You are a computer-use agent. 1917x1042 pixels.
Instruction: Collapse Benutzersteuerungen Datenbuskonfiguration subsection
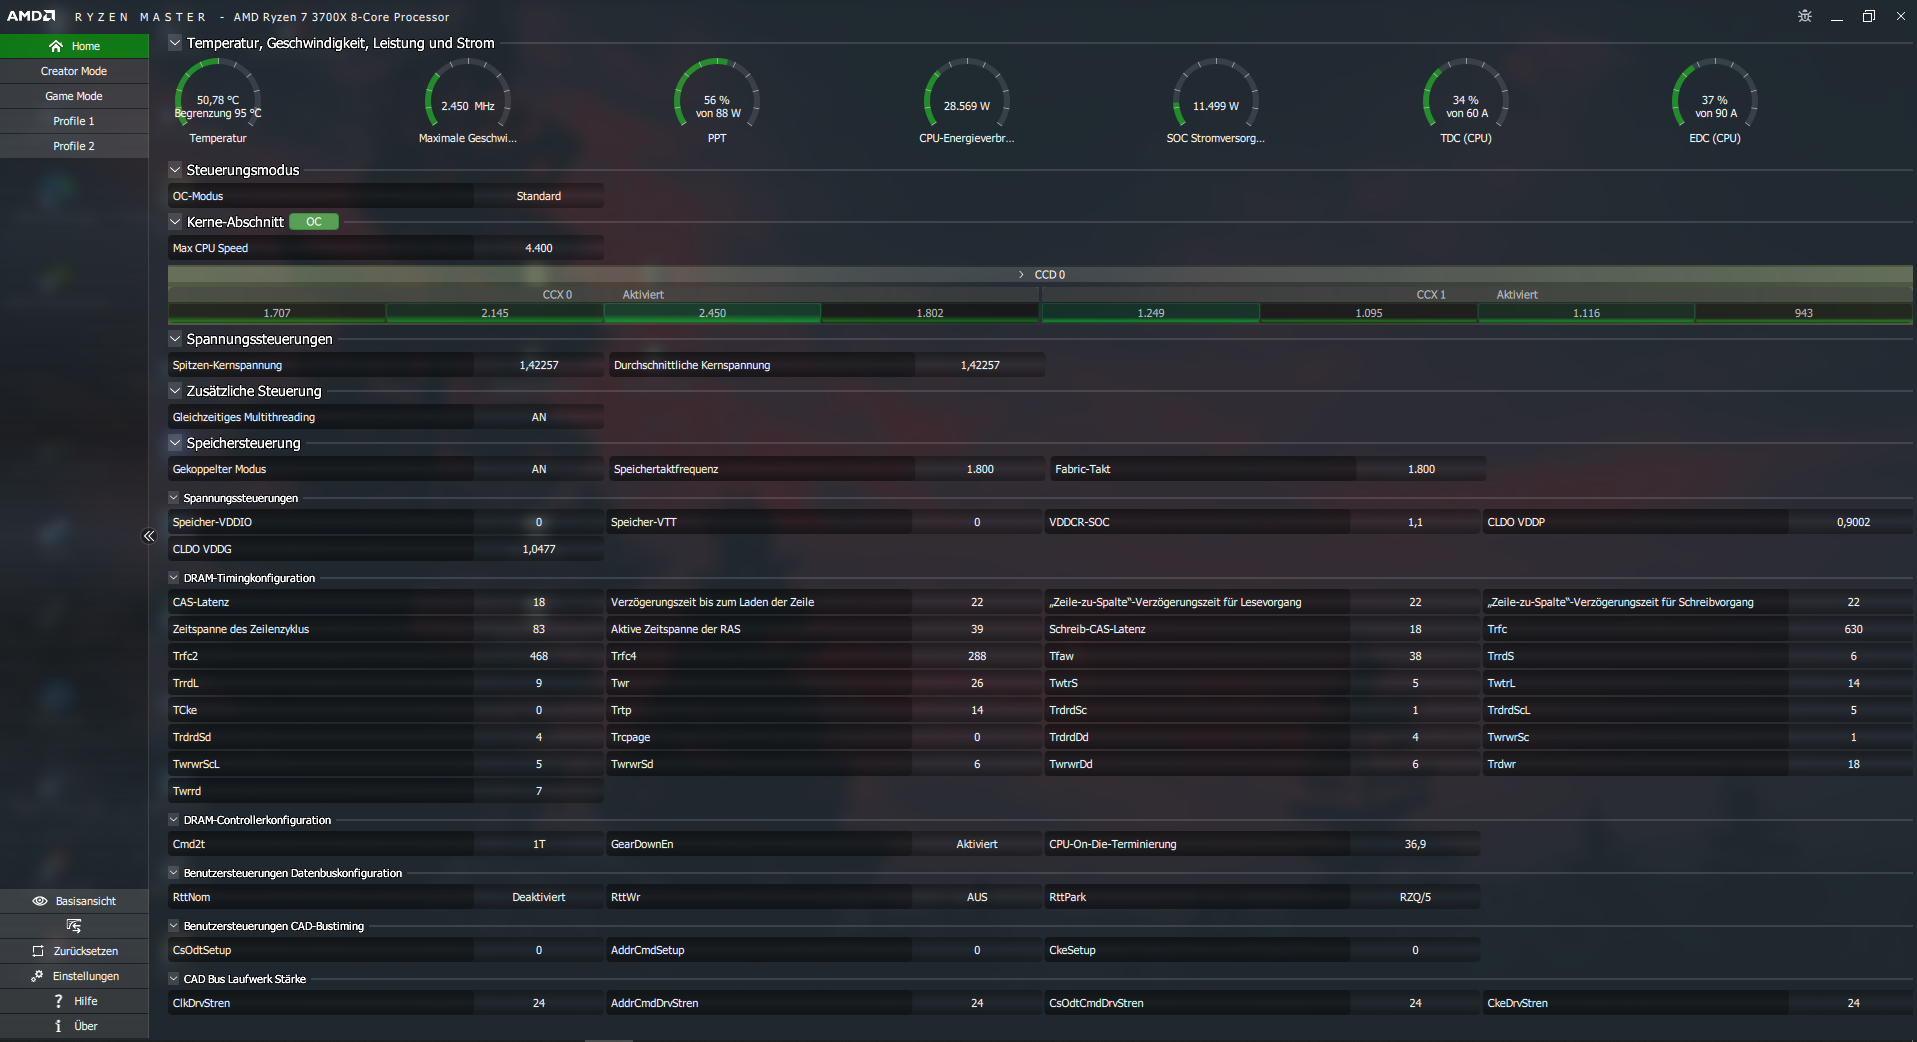click(174, 873)
